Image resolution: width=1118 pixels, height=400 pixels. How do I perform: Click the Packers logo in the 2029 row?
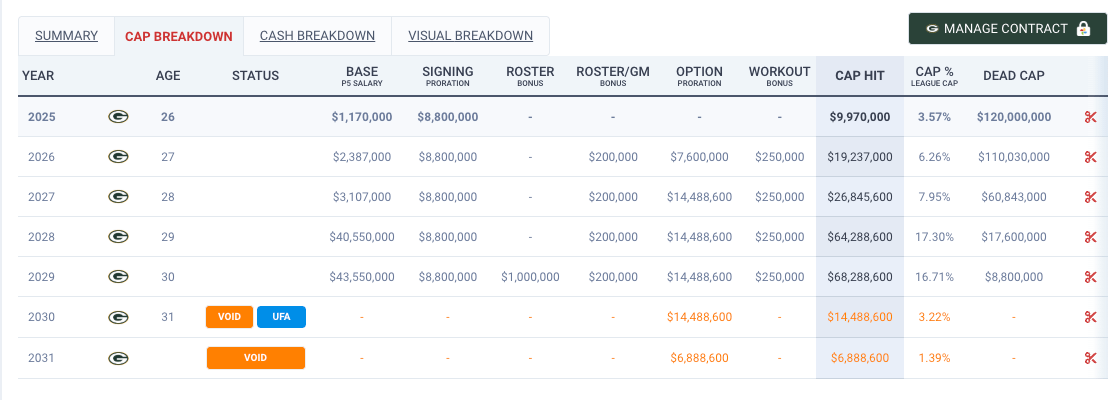[118, 277]
